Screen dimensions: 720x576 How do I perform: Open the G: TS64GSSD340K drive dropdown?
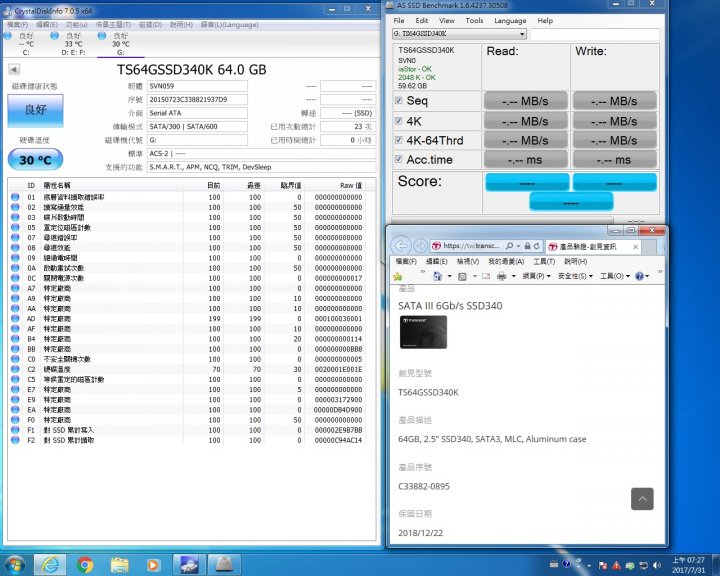coord(459,34)
